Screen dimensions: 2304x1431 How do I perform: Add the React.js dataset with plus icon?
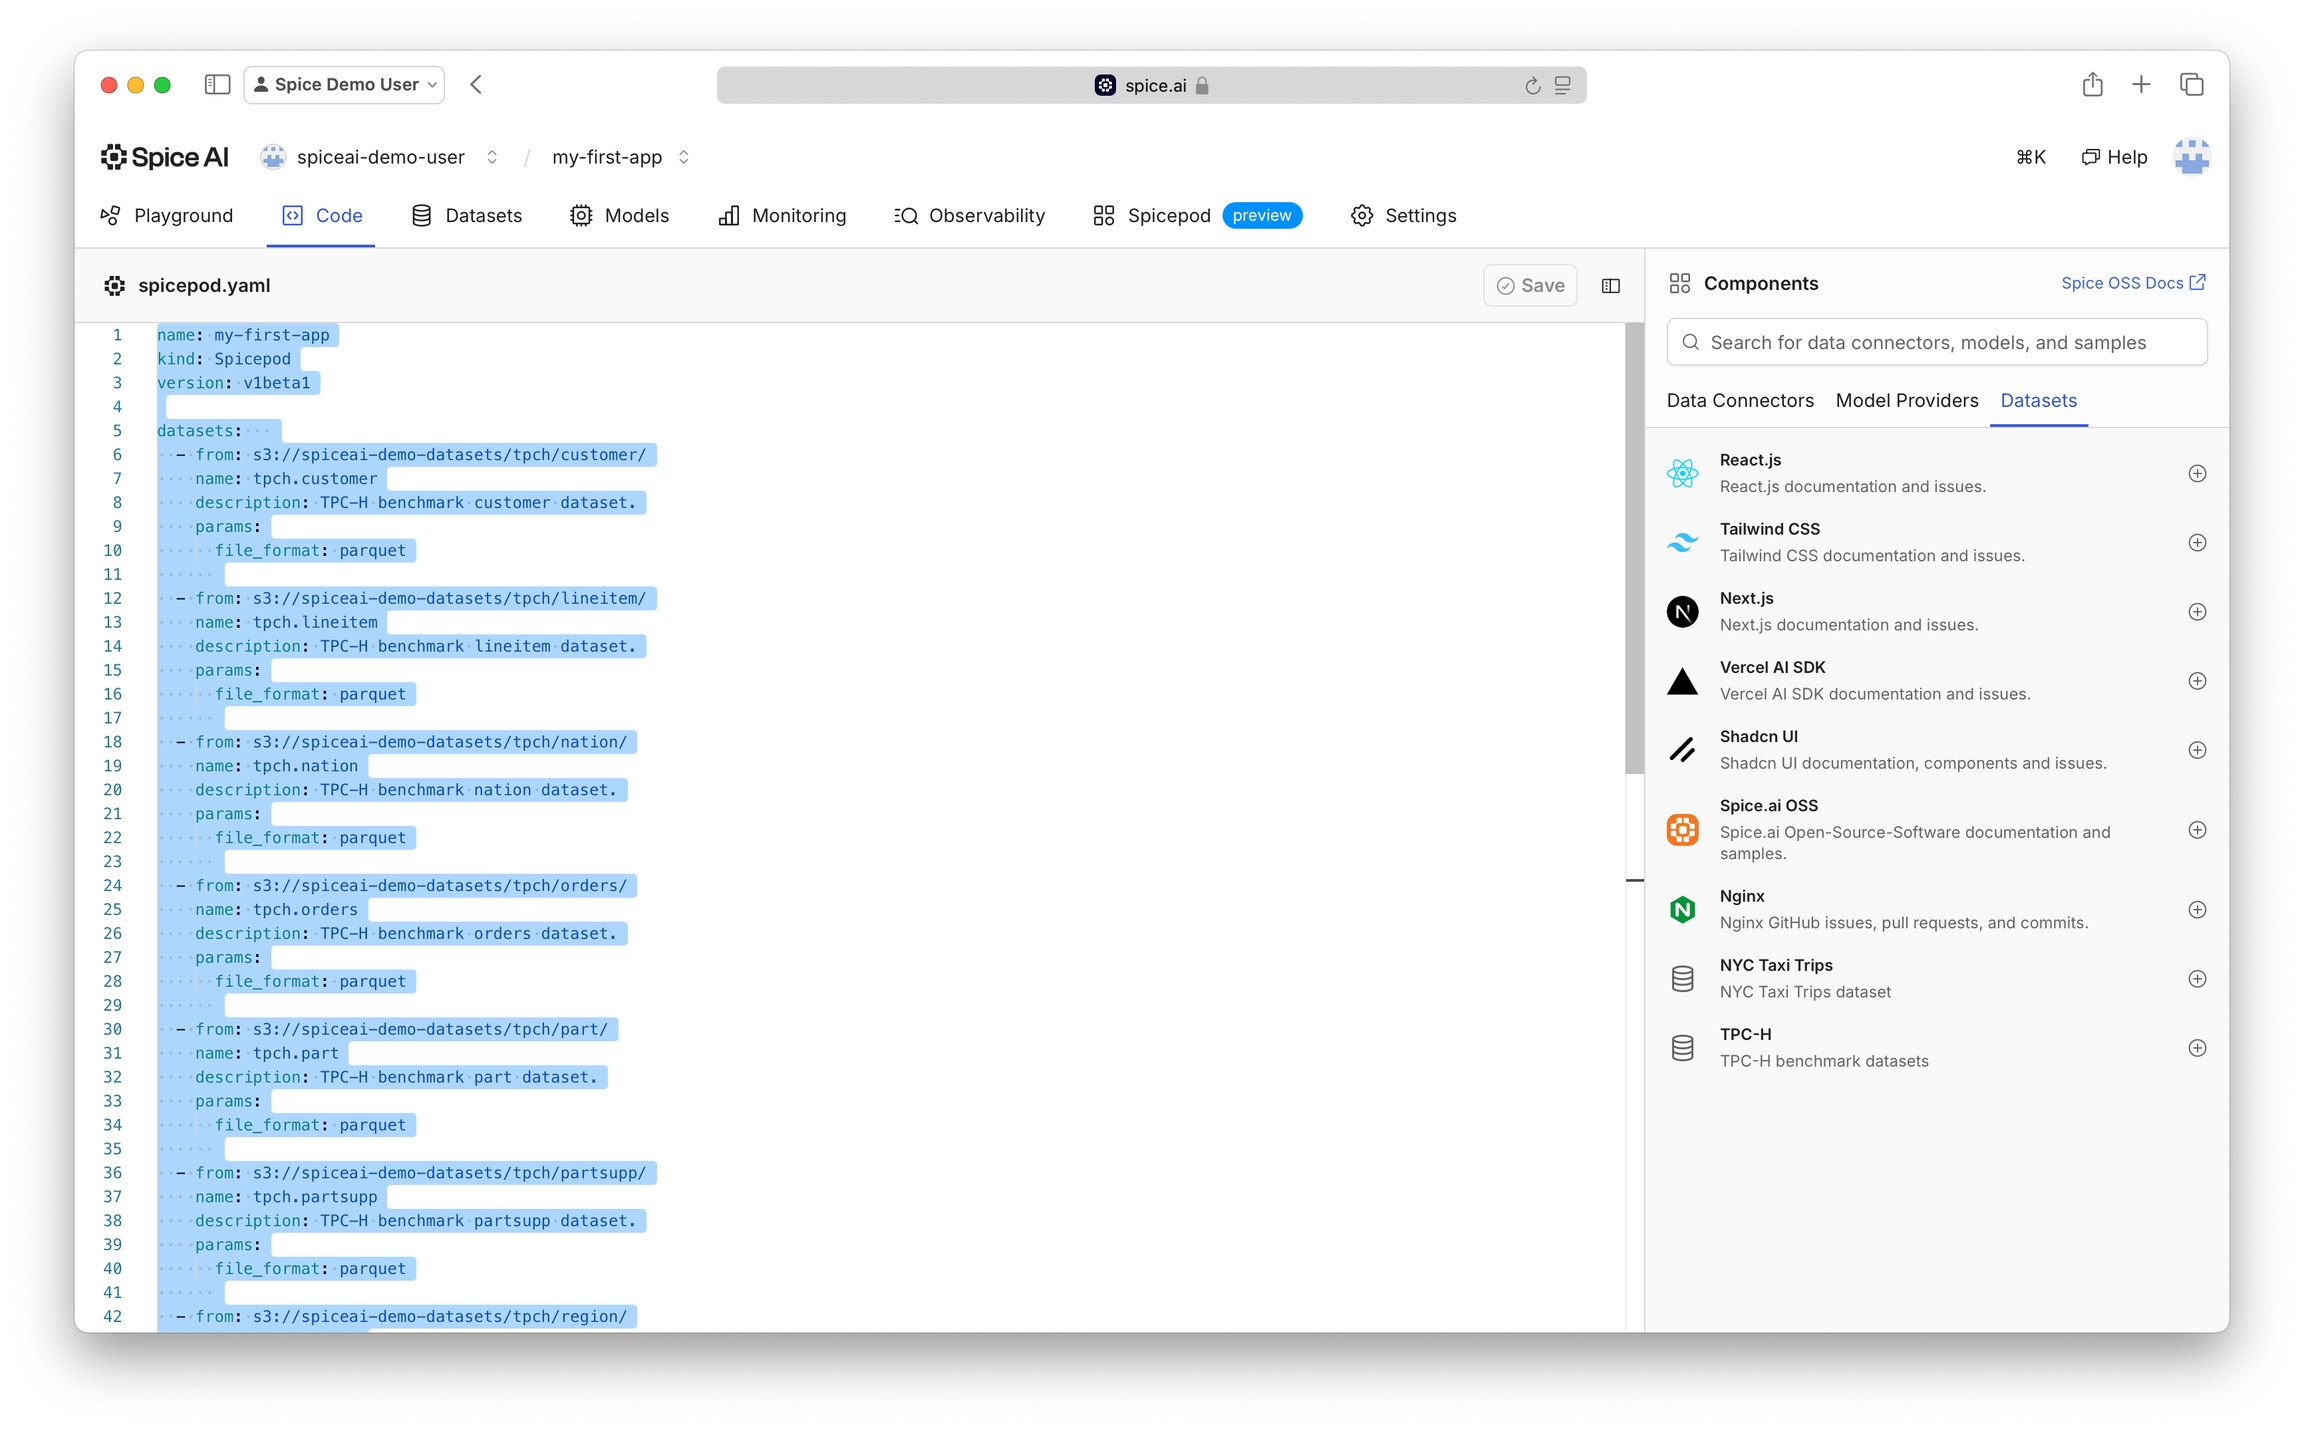(x=2197, y=474)
